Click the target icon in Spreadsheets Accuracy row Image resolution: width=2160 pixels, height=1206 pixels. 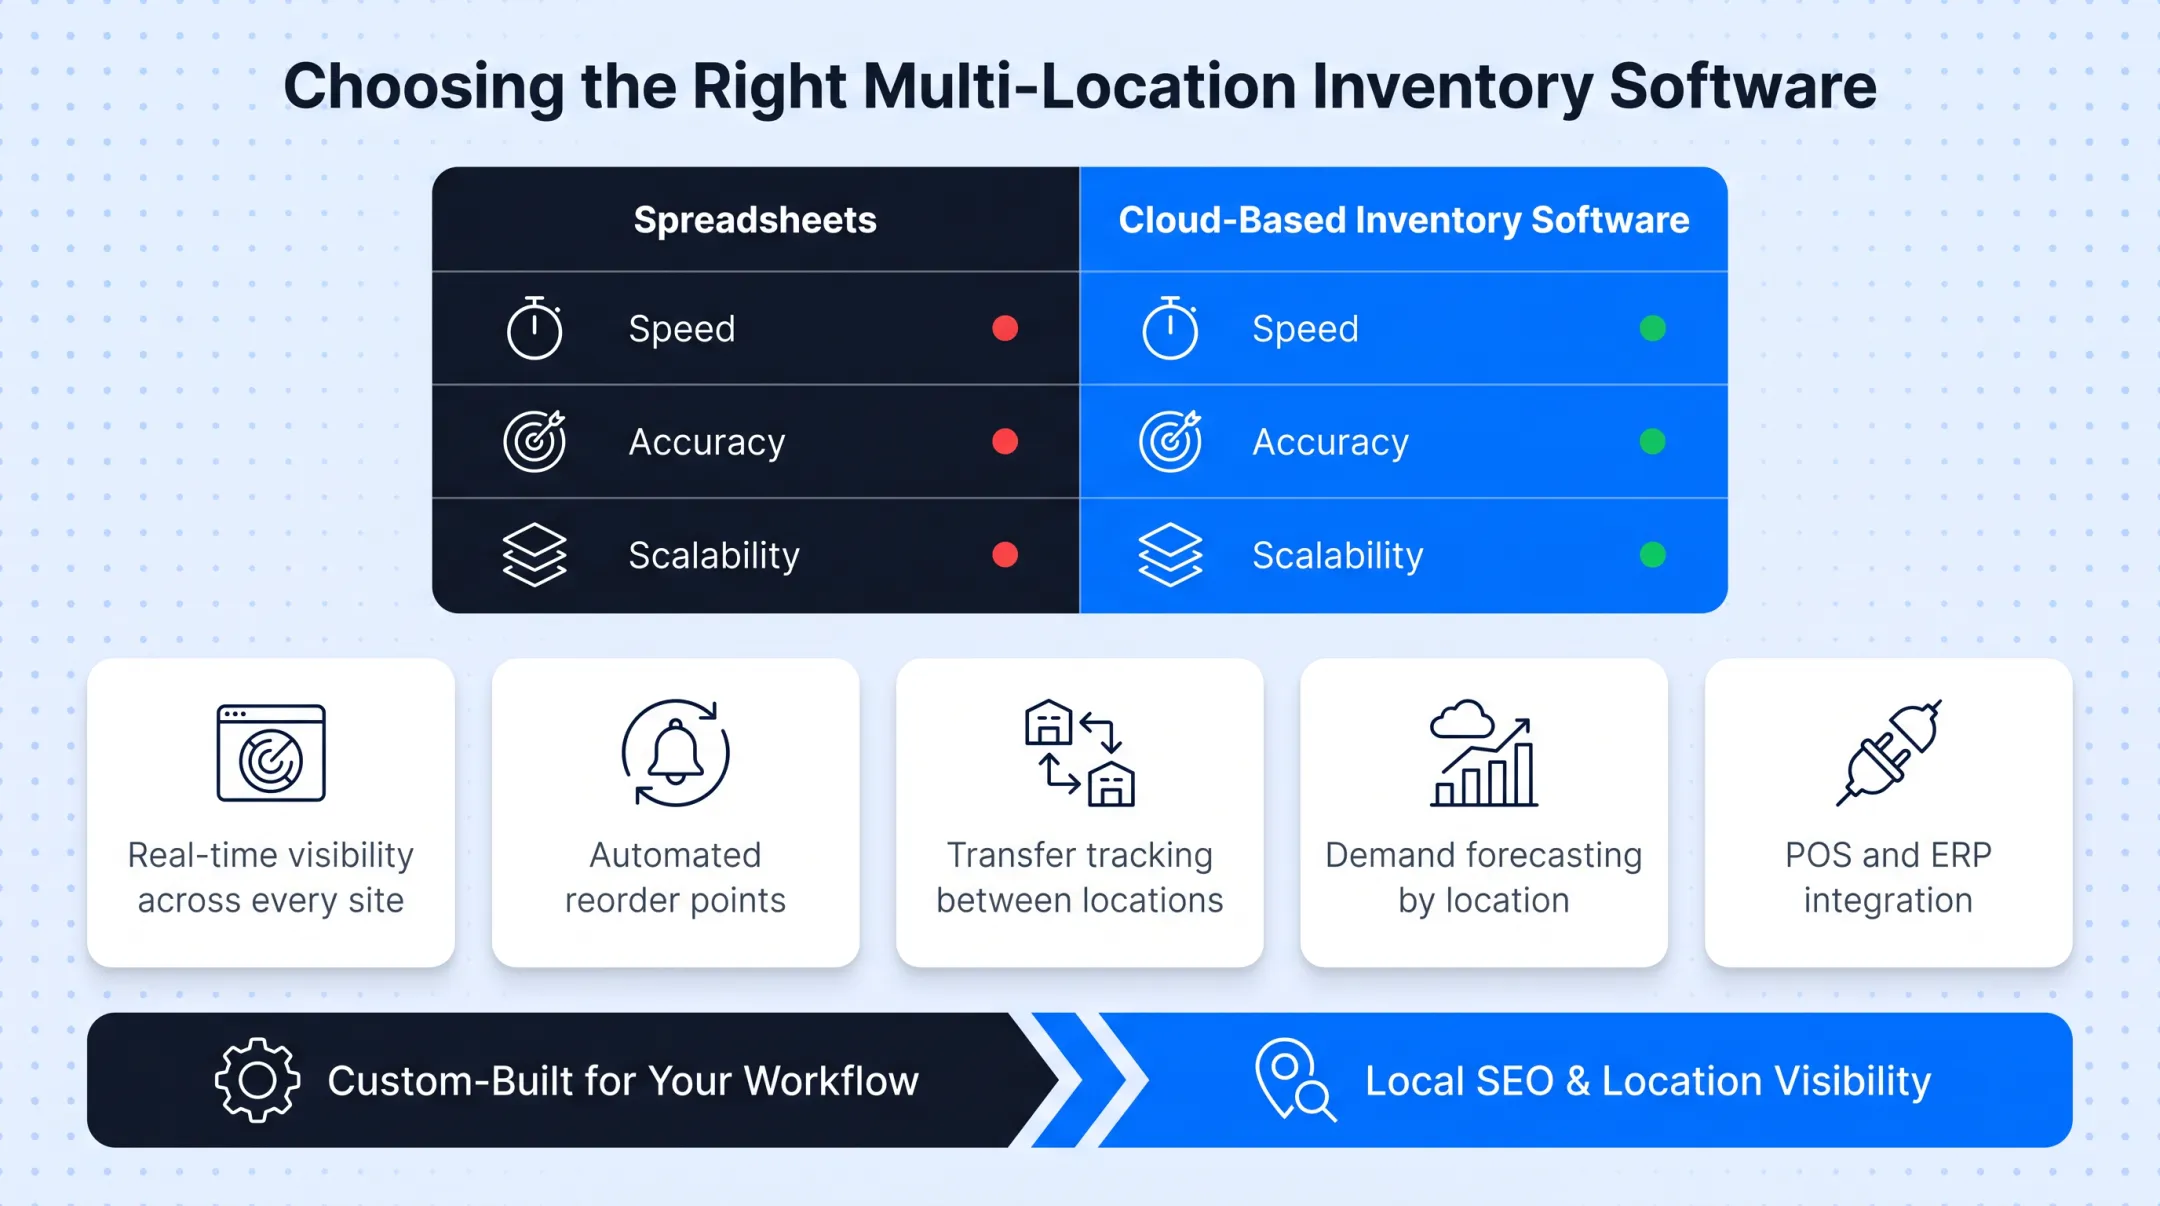[x=535, y=441]
